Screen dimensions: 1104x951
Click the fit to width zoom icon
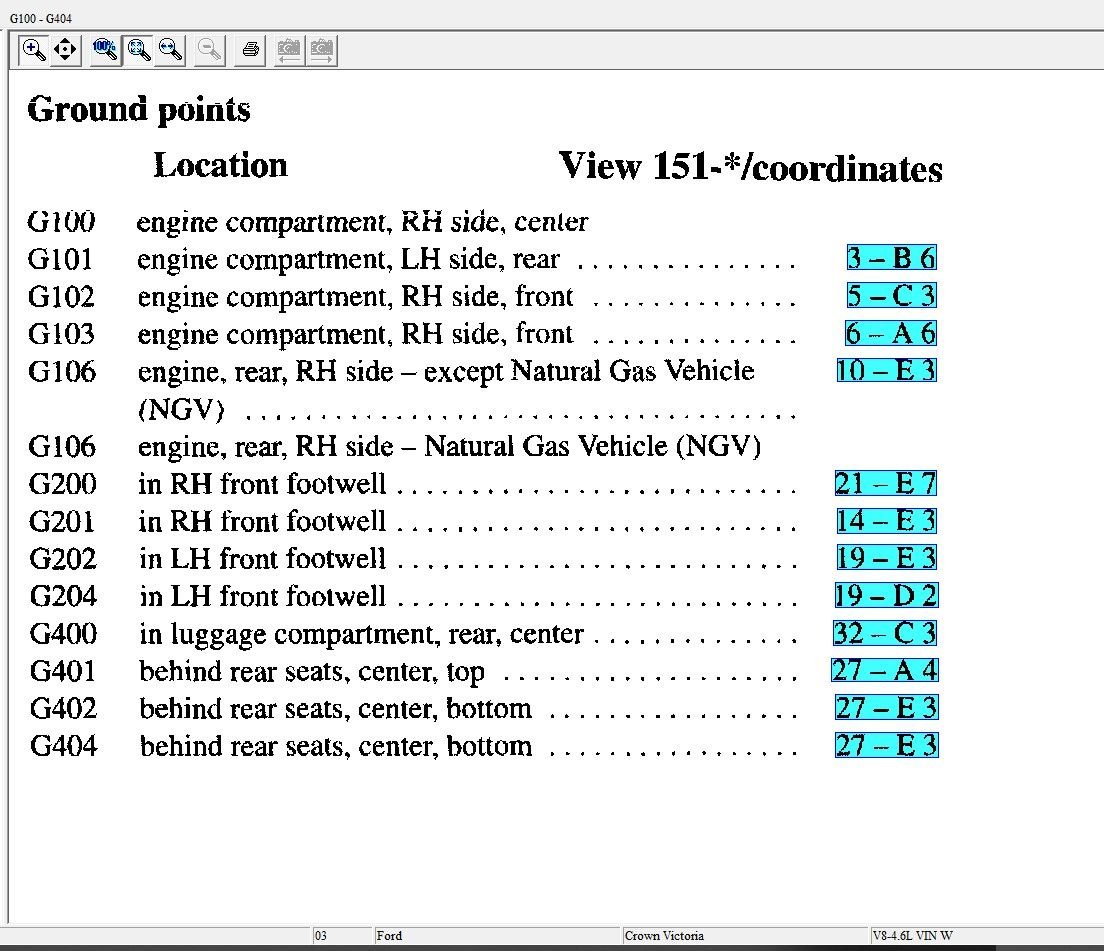tap(170, 49)
